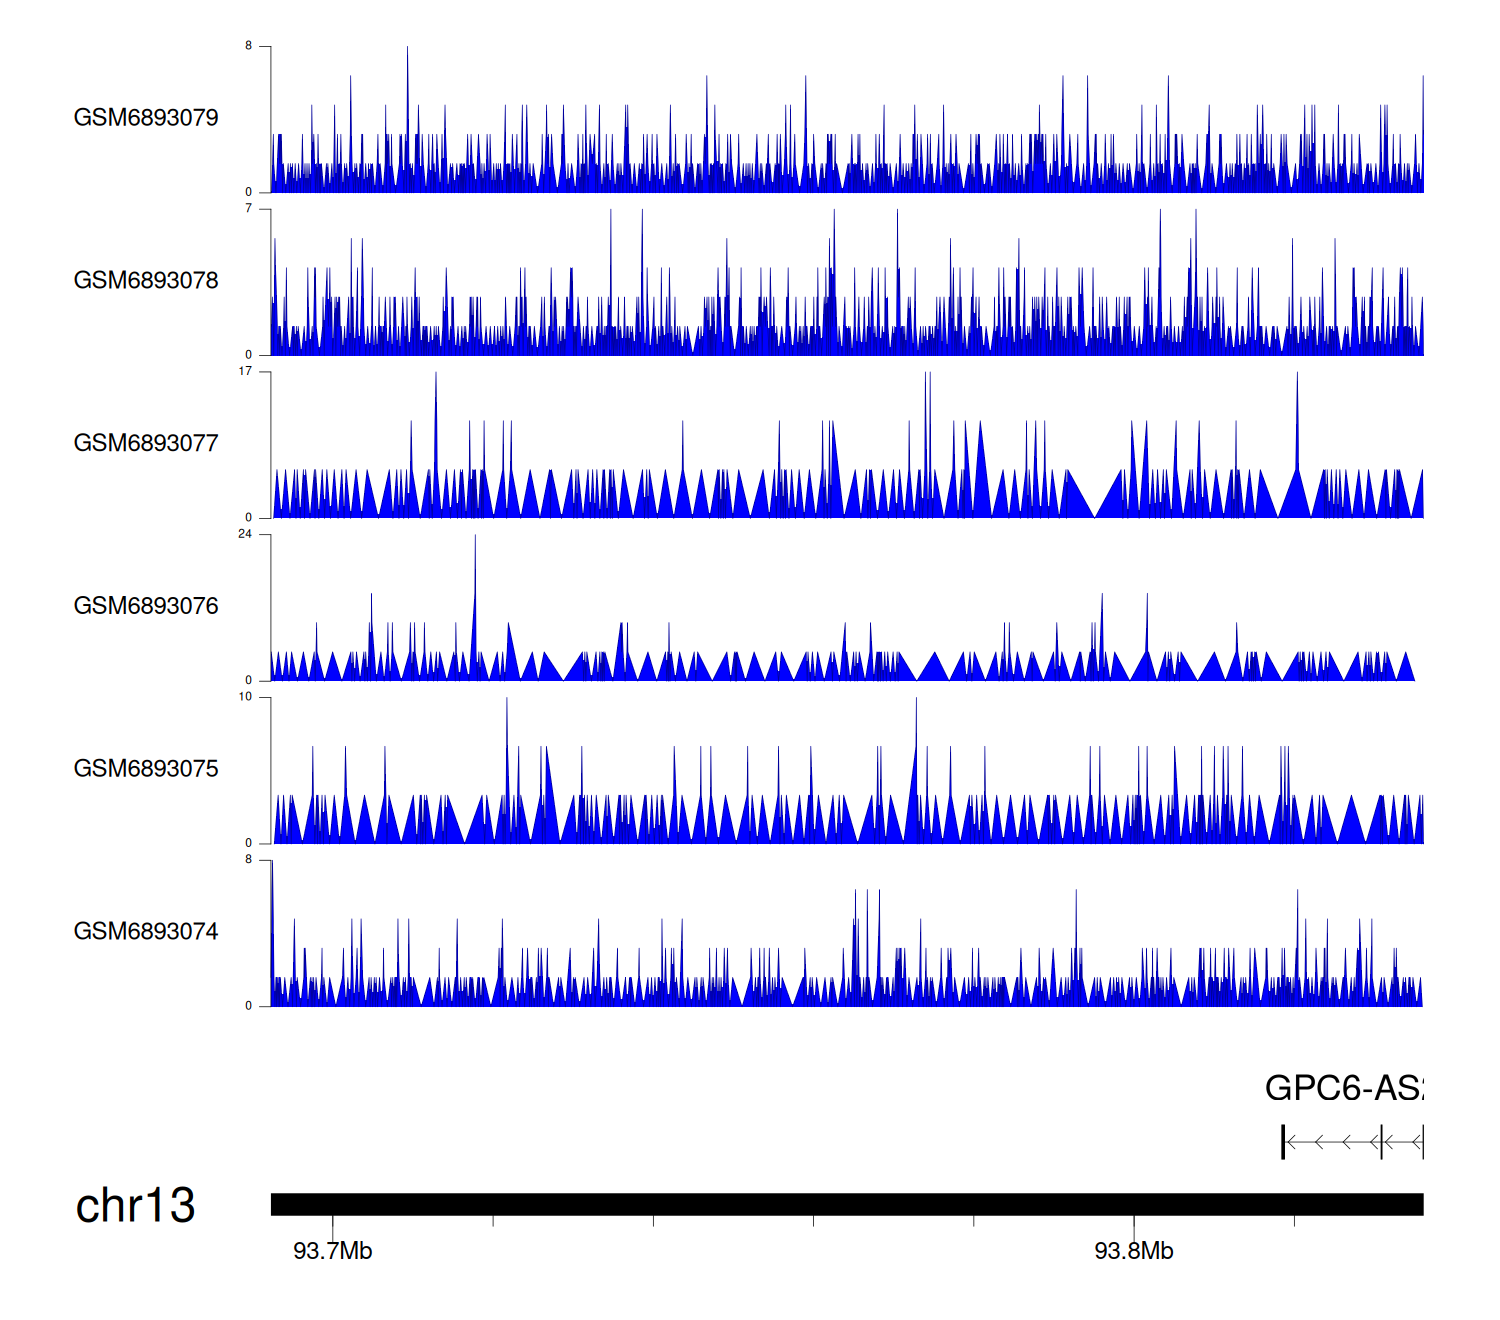The height and width of the screenshot is (1320, 1500).
Task: Click the 93.8Mb axis position label
Action: (x=1133, y=1252)
